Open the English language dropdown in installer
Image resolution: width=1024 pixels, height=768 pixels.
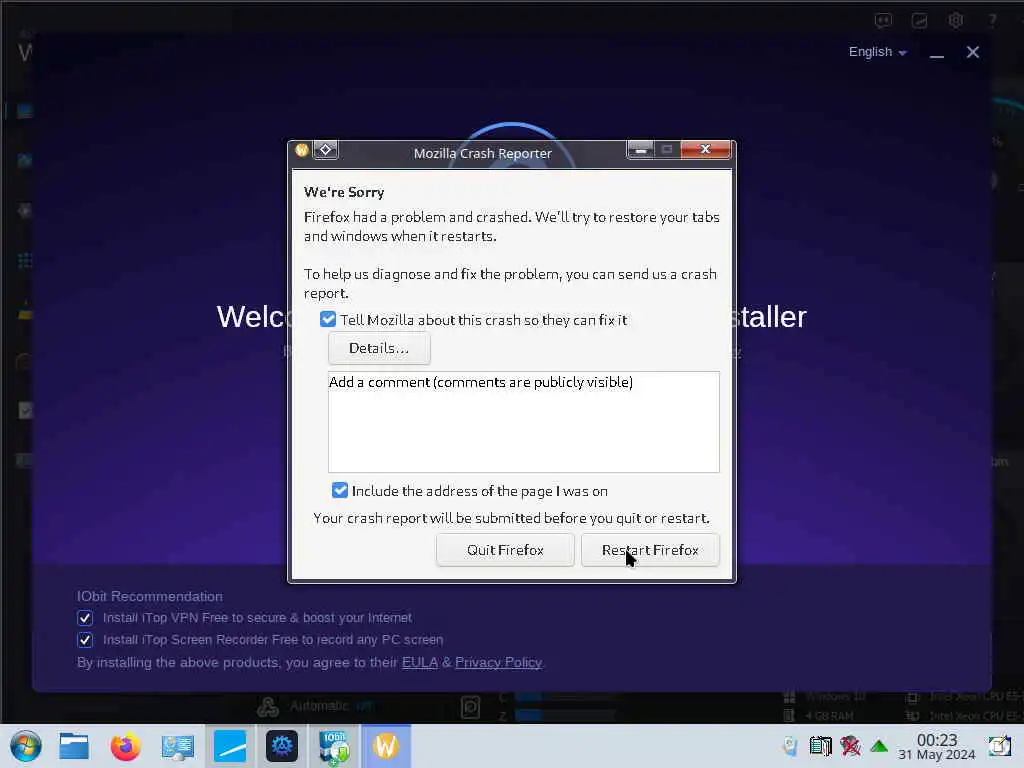(x=877, y=52)
